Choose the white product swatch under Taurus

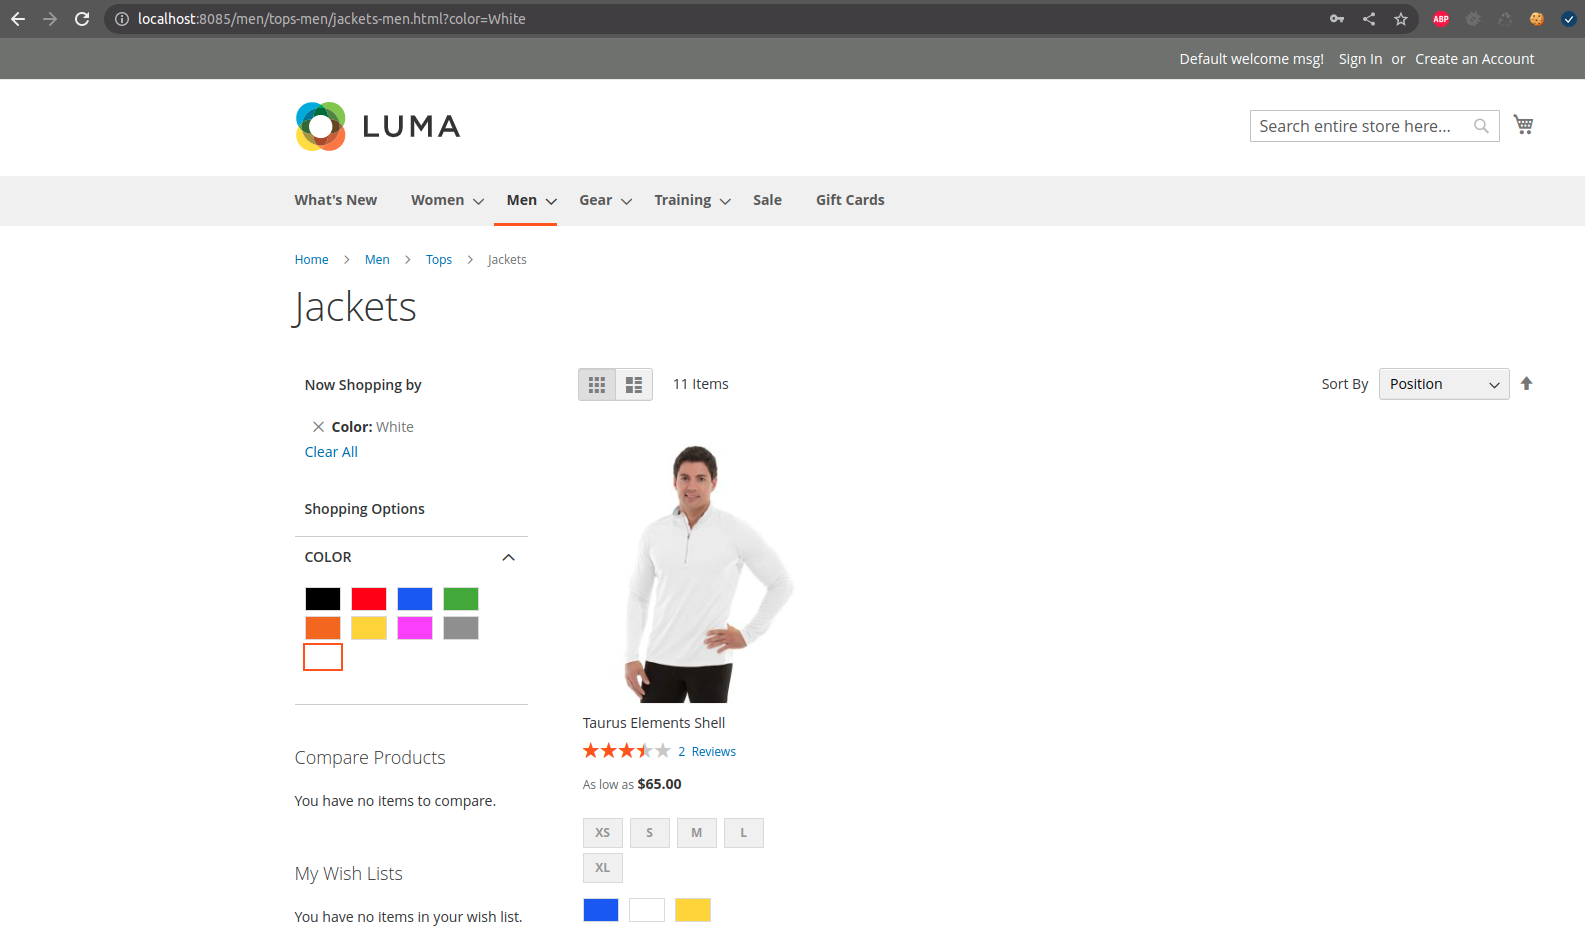(647, 910)
